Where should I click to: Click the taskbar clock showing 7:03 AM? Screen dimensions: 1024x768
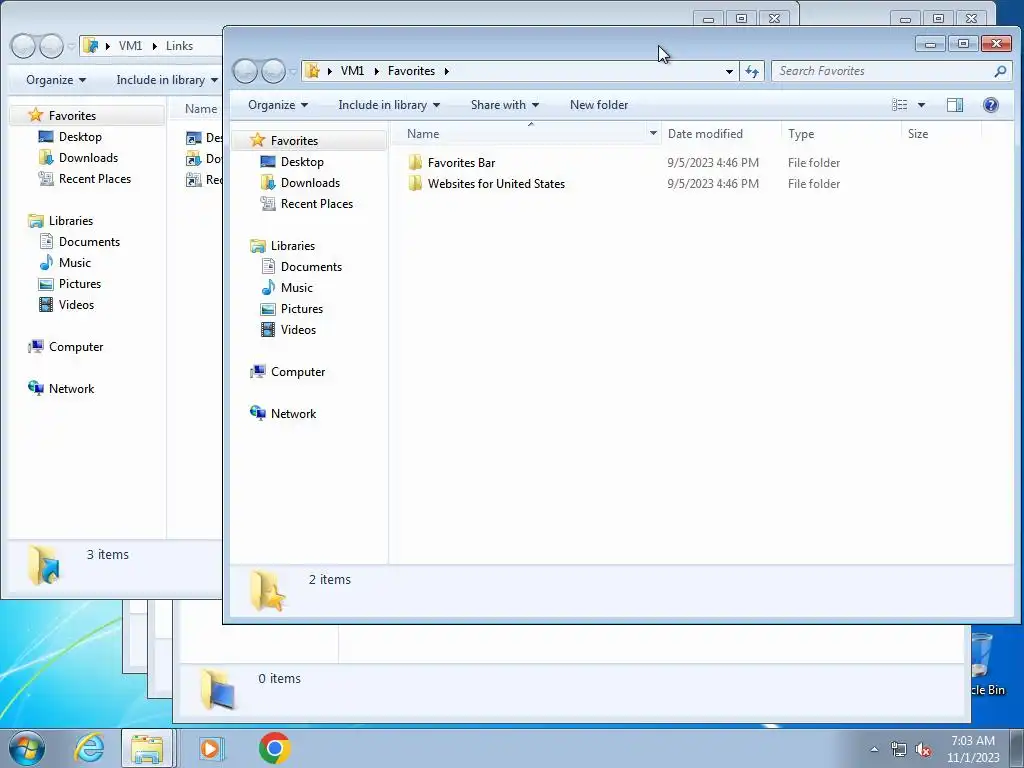[973, 749]
